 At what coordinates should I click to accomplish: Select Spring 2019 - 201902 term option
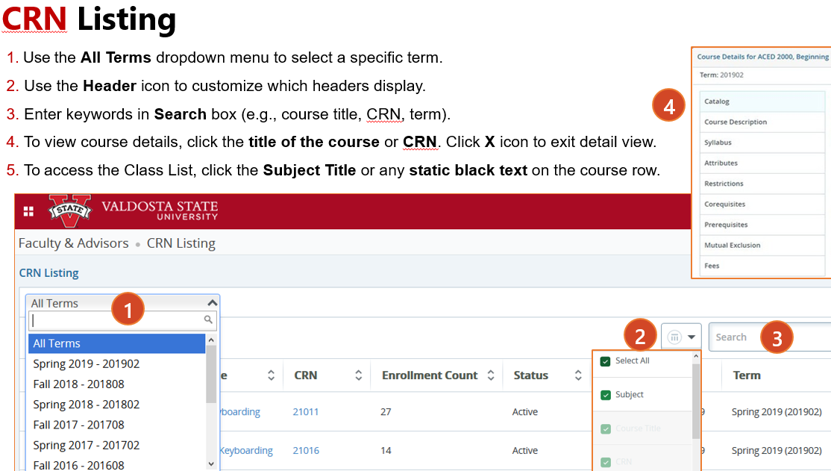[86, 364]
